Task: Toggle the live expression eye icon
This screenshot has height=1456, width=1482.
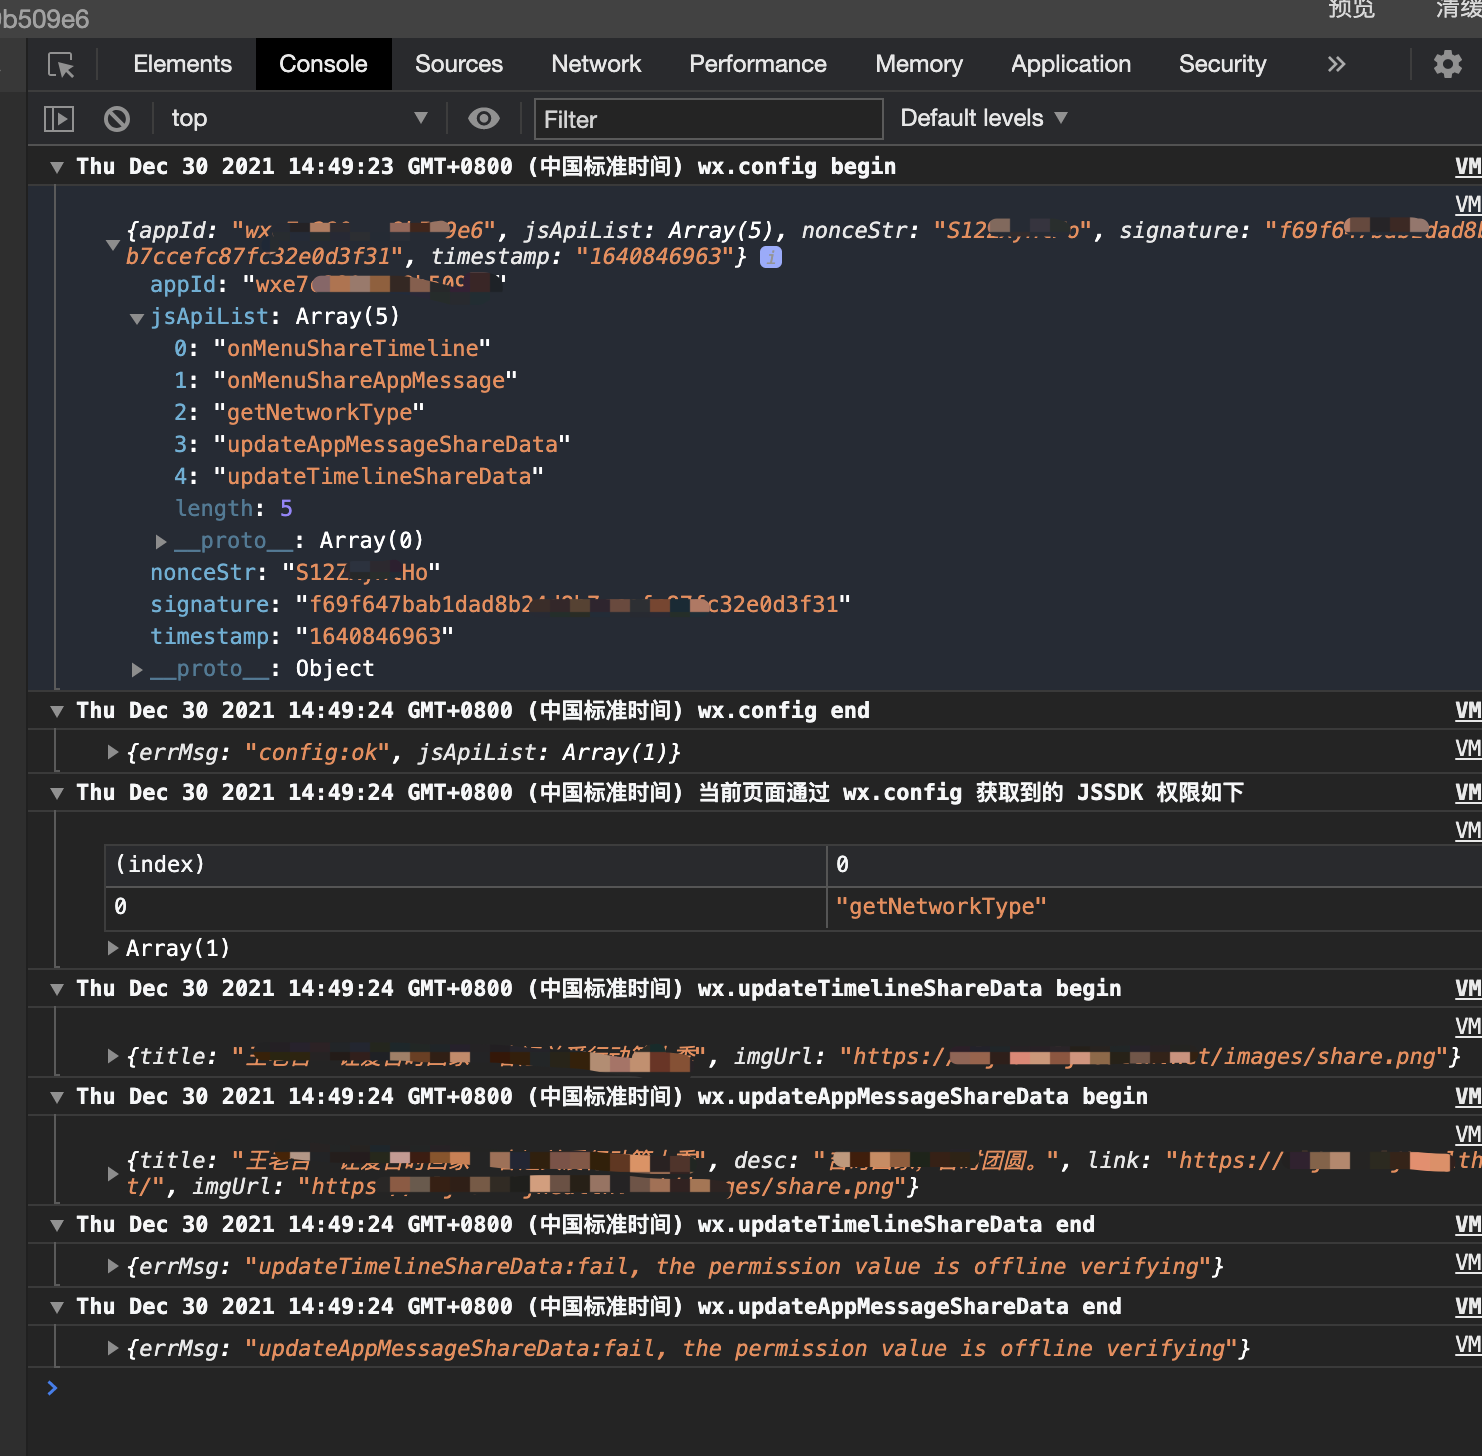Action: (x=484, y=119)
